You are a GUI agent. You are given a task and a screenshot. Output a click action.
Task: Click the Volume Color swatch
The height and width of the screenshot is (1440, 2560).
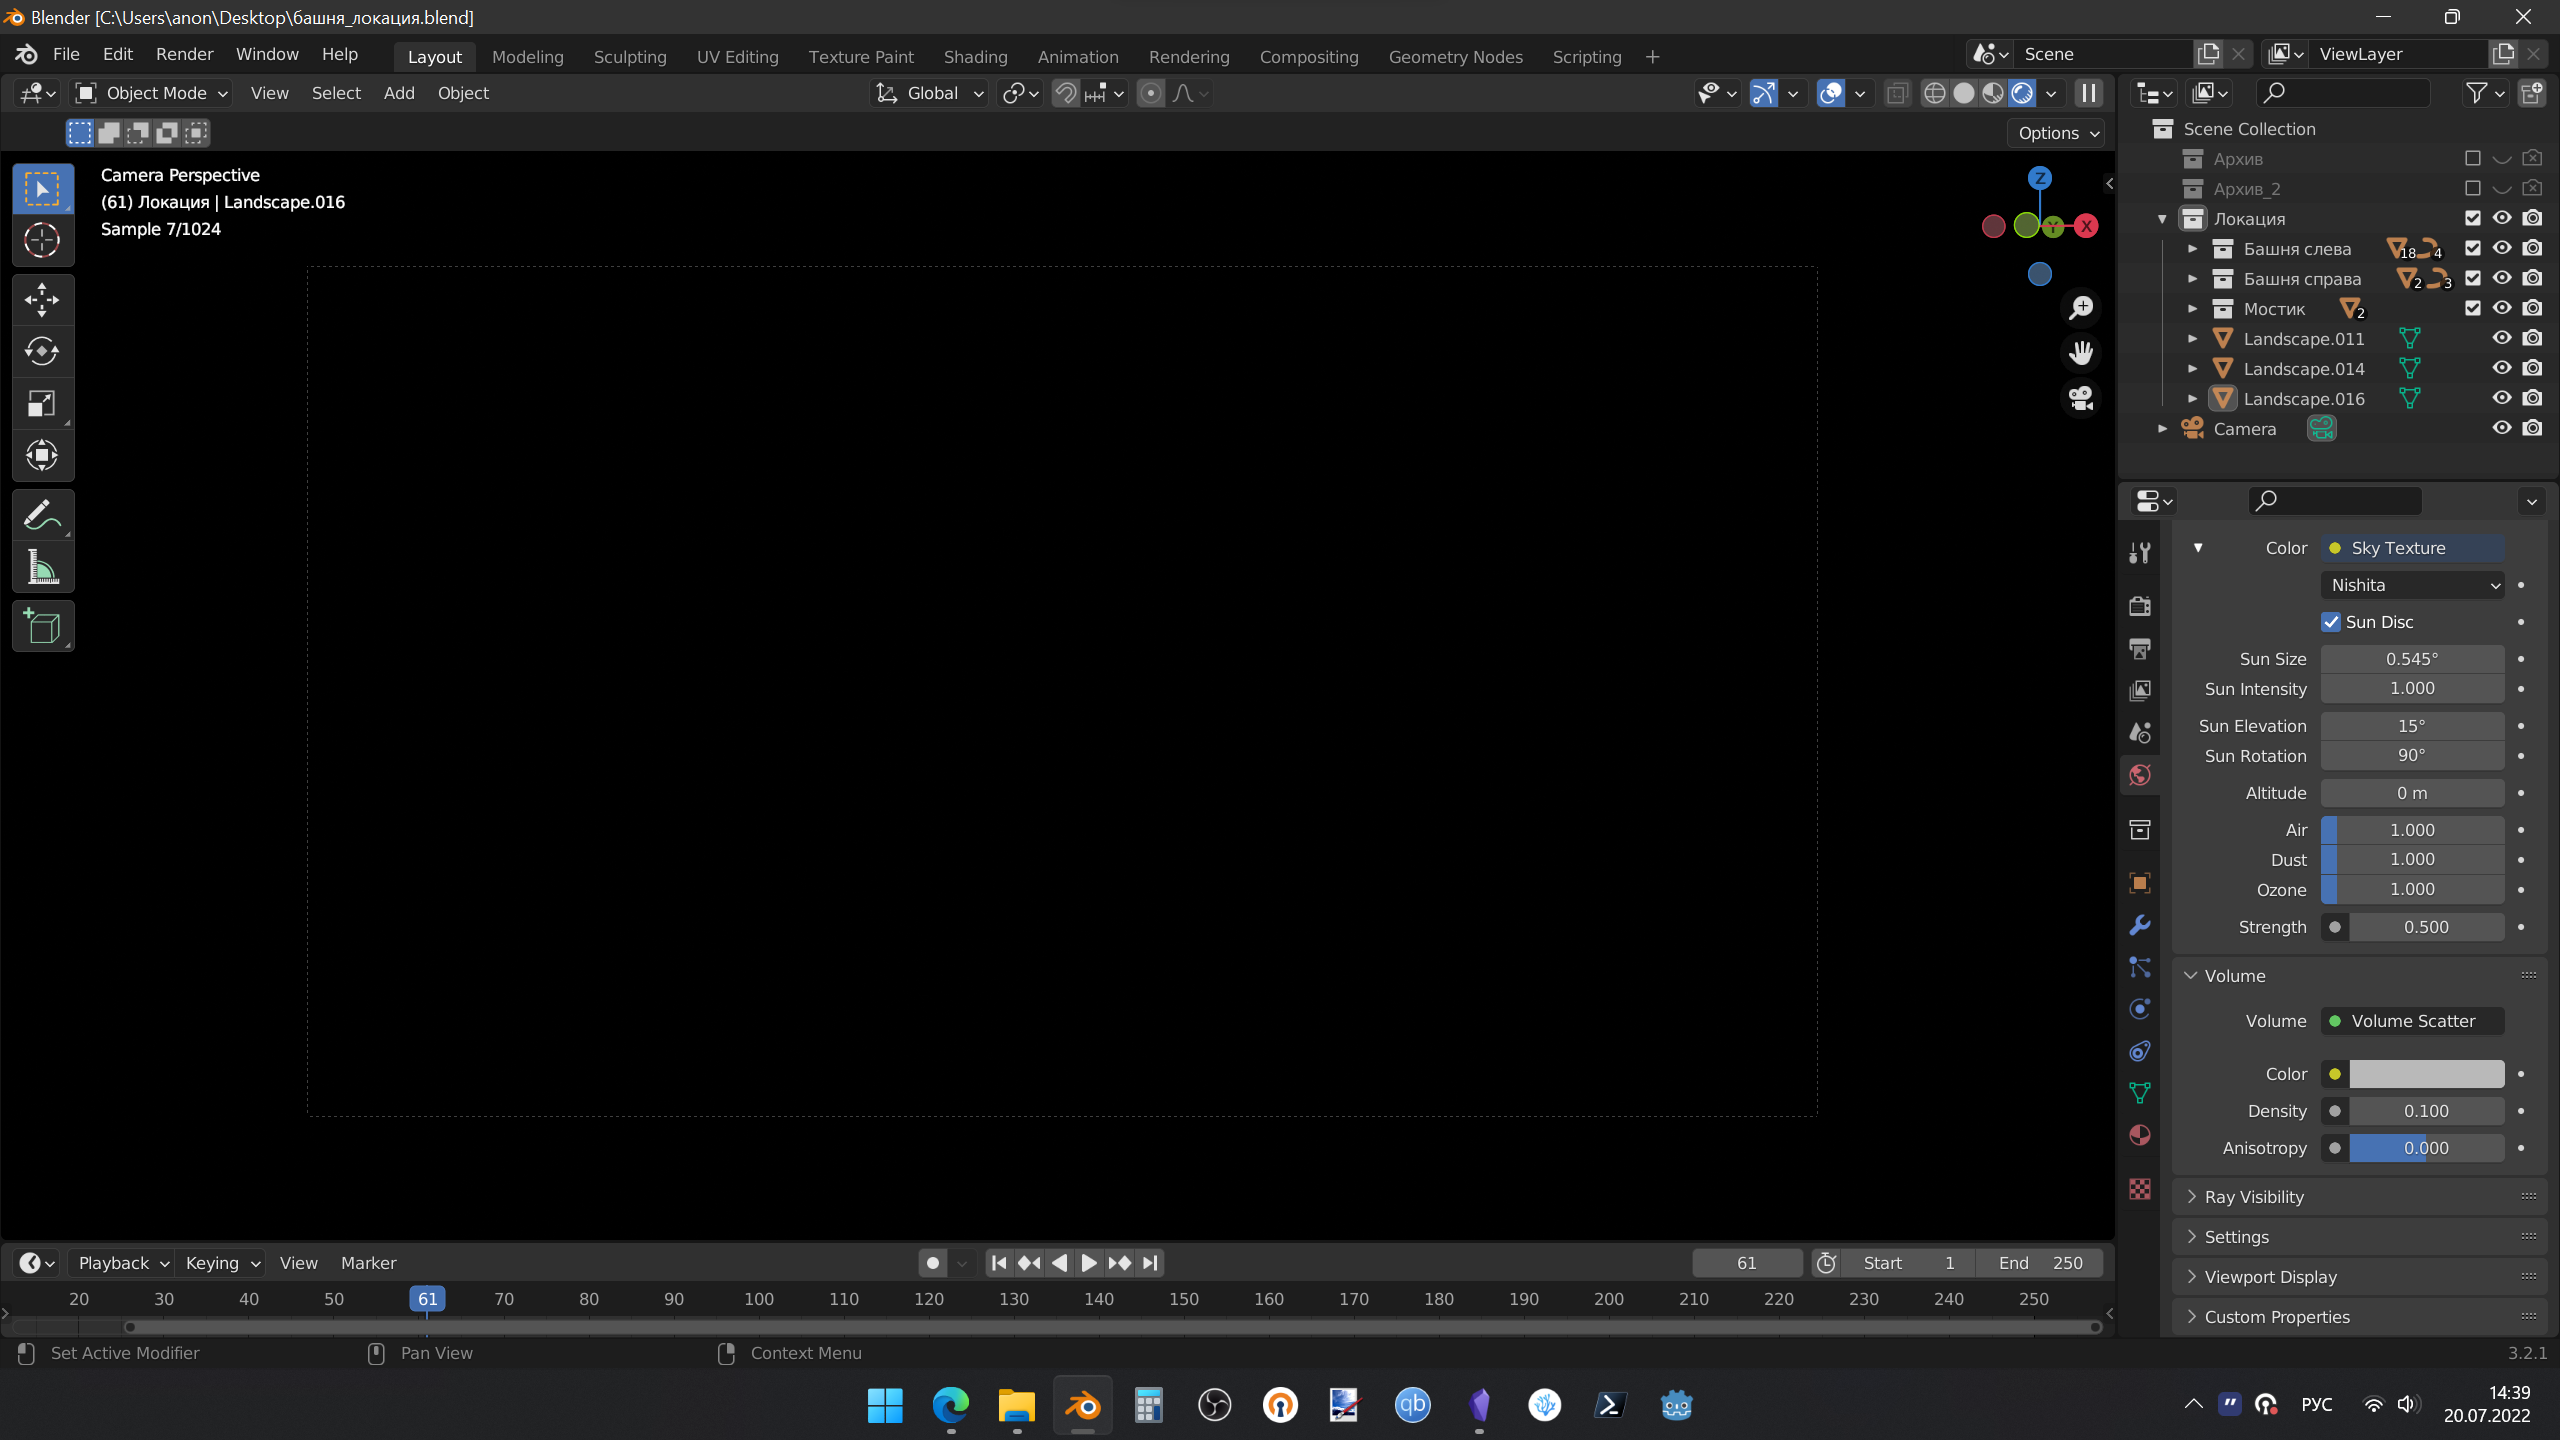coord(2426,1074)
